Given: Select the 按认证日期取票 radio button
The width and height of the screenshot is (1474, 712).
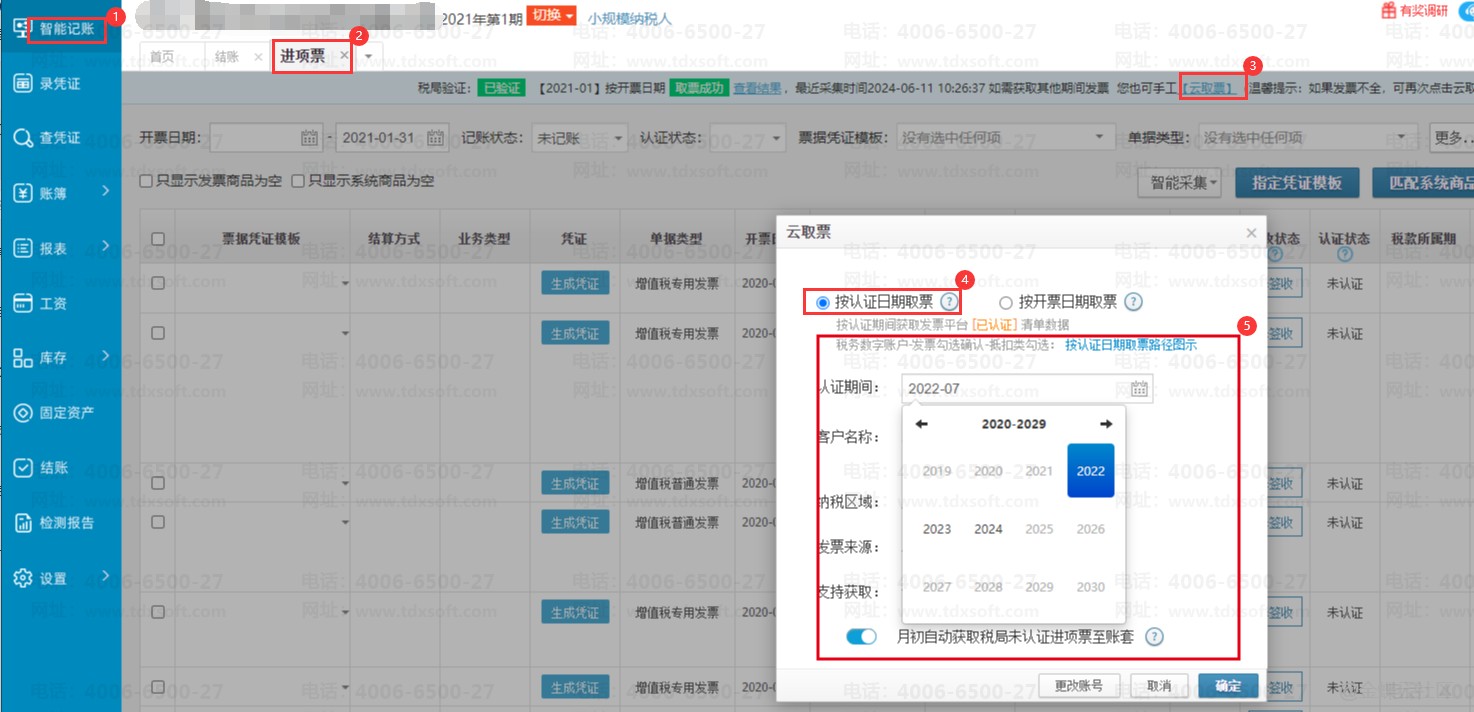Looking at the screenshot, I should [x=823, y=302].
